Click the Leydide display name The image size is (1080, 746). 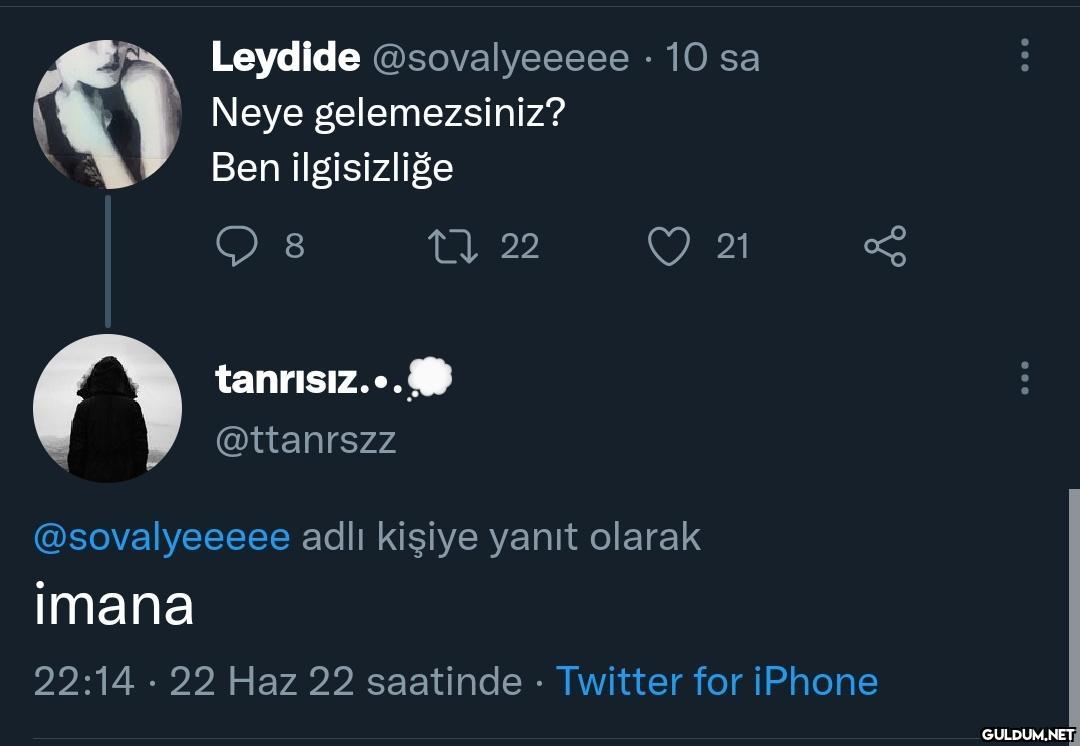click(285, 58)
